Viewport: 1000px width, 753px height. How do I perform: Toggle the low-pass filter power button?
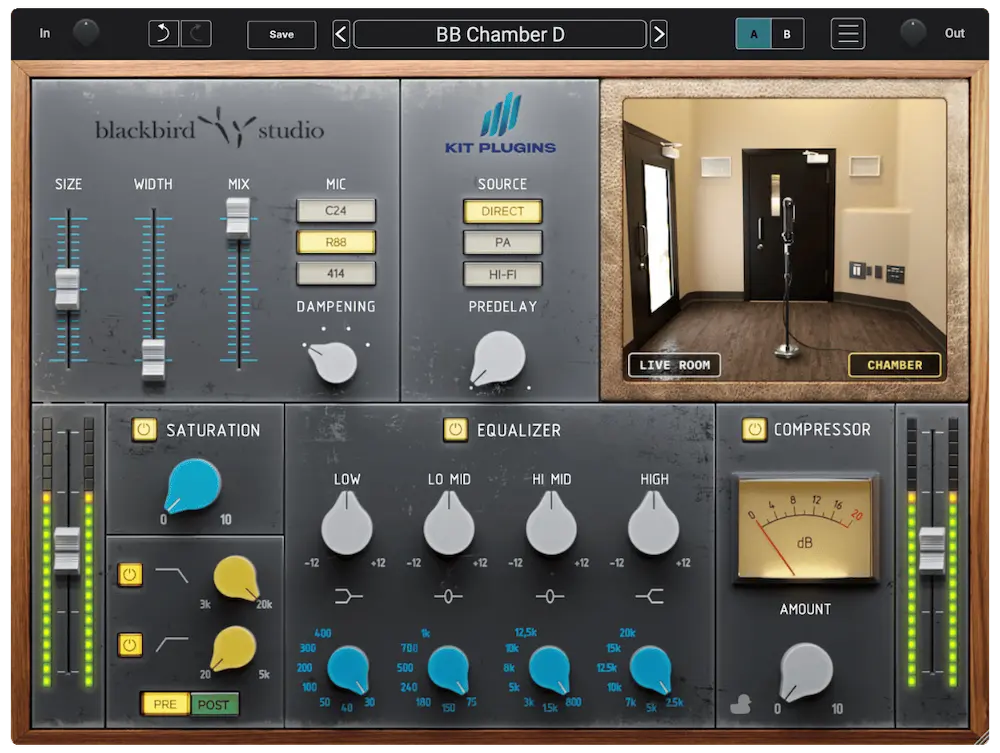(129, 574)
